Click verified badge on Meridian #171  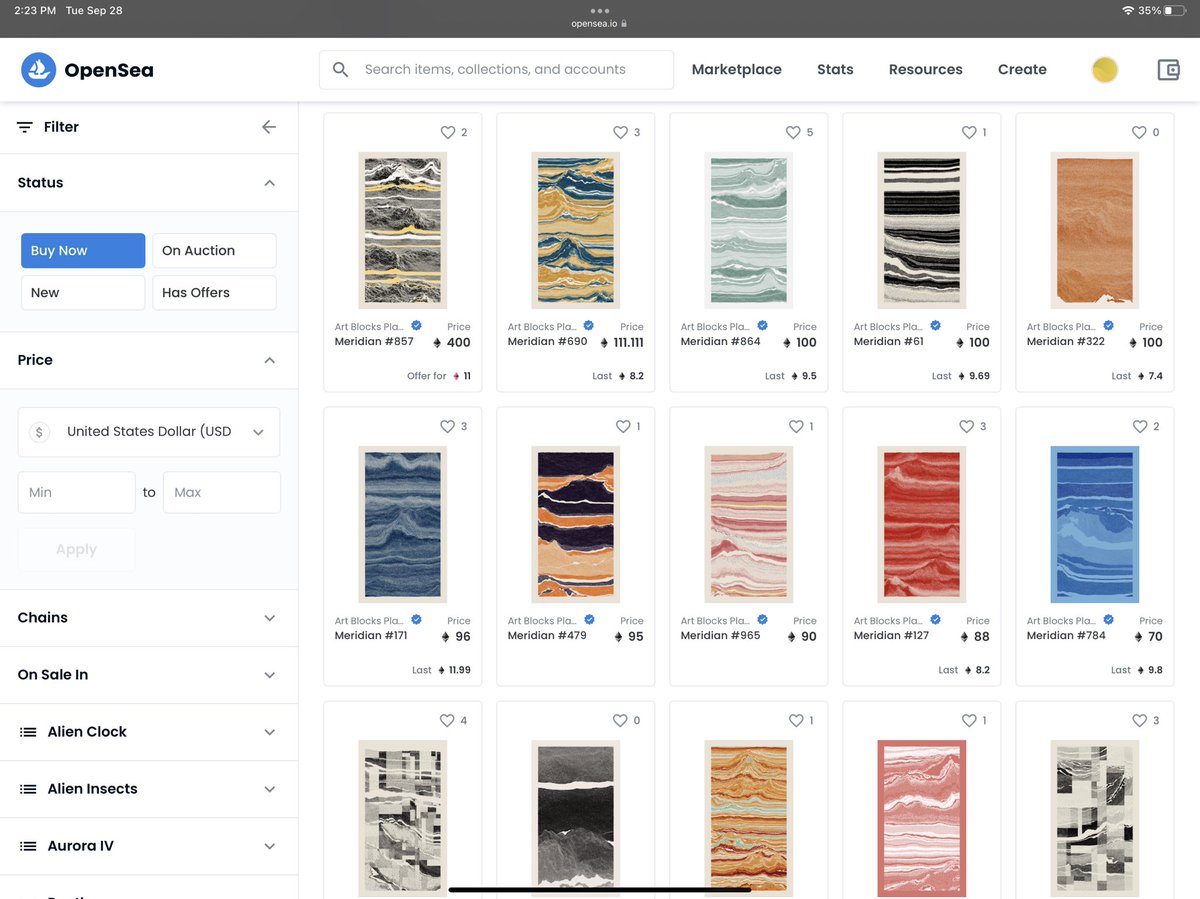[416, 620]
